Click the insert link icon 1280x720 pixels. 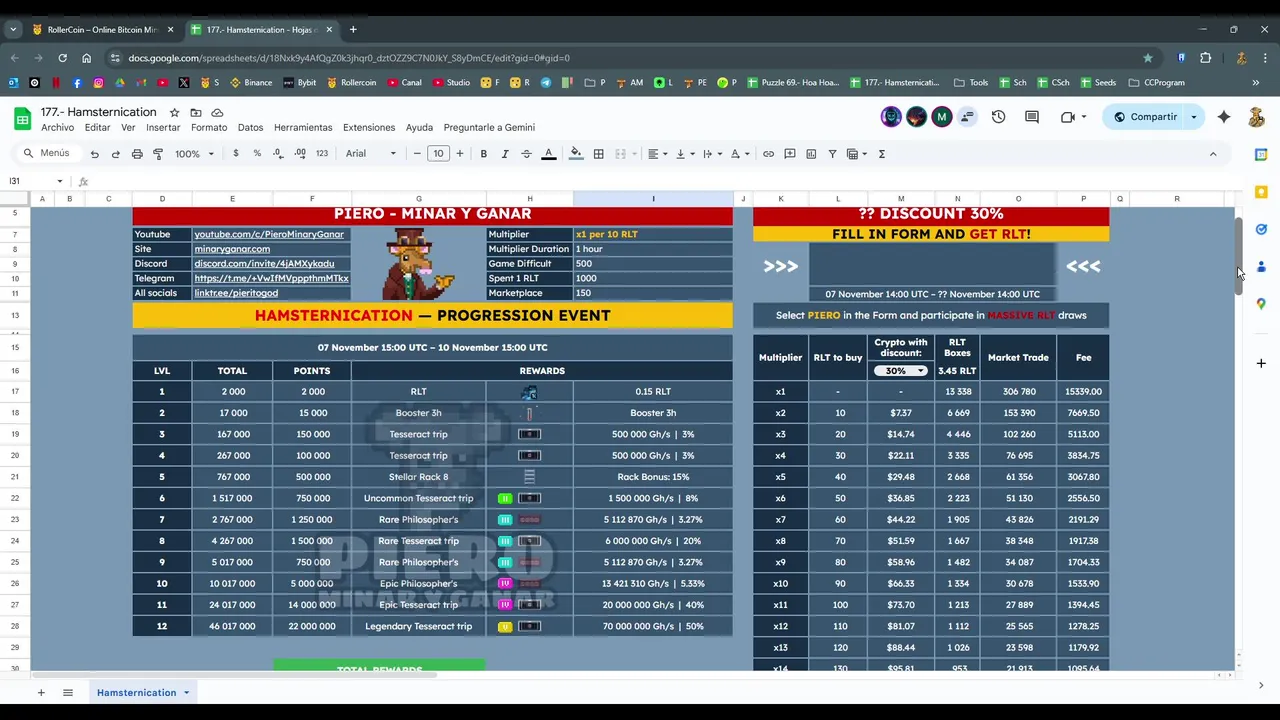click(x=768, y=154)
